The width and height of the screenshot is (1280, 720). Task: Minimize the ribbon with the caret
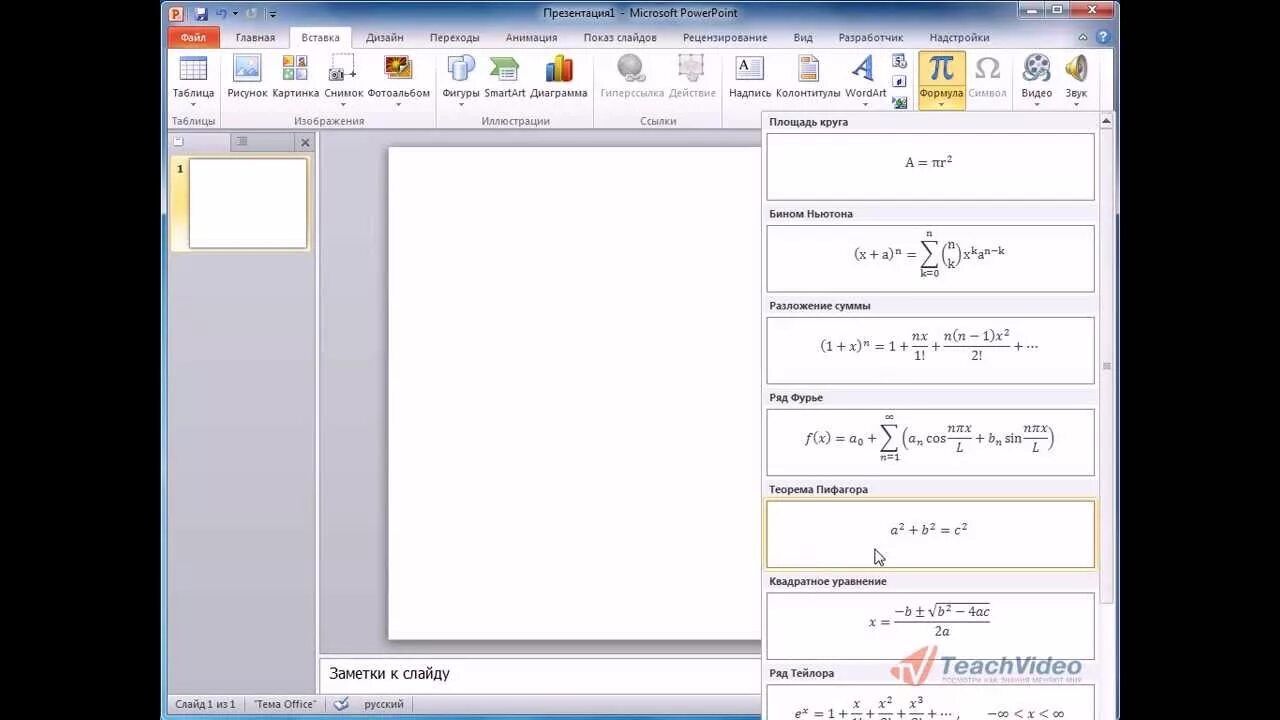[x=1083, y=37]
